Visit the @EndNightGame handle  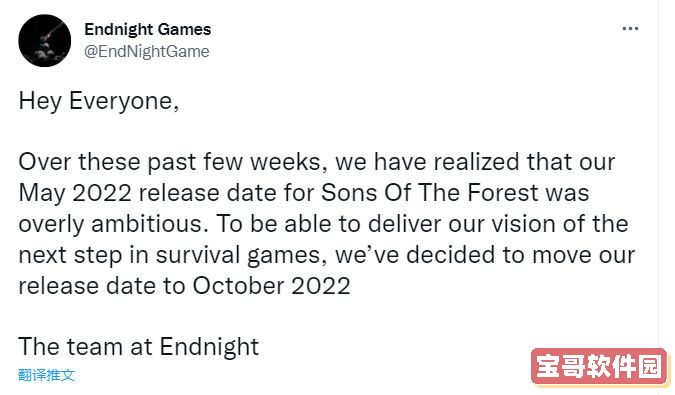pos(147,52)
